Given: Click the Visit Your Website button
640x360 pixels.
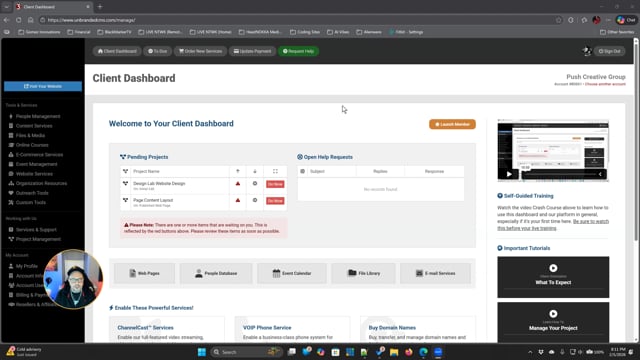Looking at the screenshot, I should click(x=43, y=86).
